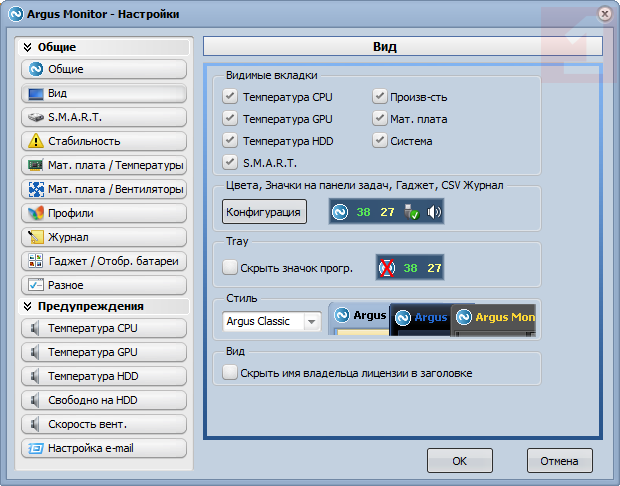This screenshot has width=620, height=486.
Task: Close the Argus Monitor settings window
Action: pos(605,14)
